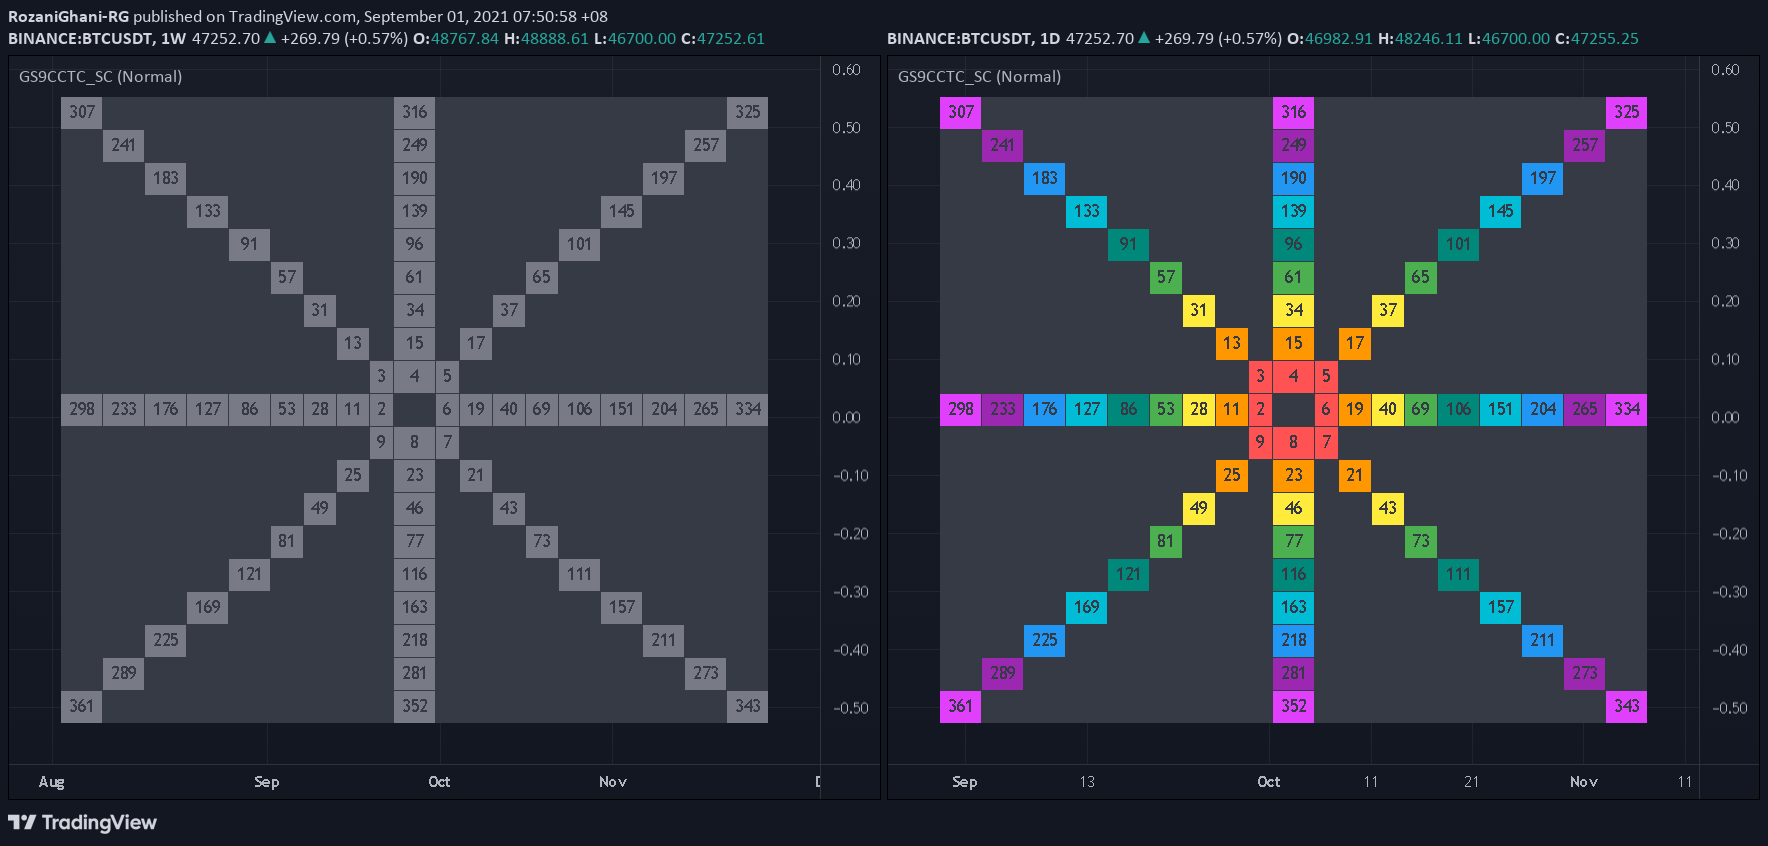Click yellow cell 49 in the 1D chart
This screenshot has width=1768, height=846.
(x=1198, y=508)
